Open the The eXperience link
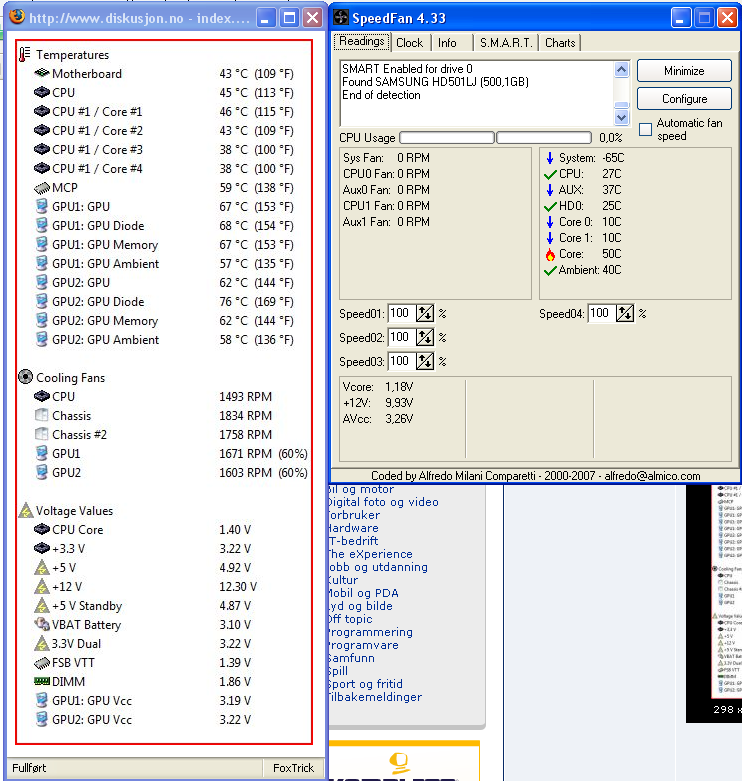Image resolution: width=742 pixels, height=781 pixels. pyautogui.click(x=371, y=554)
